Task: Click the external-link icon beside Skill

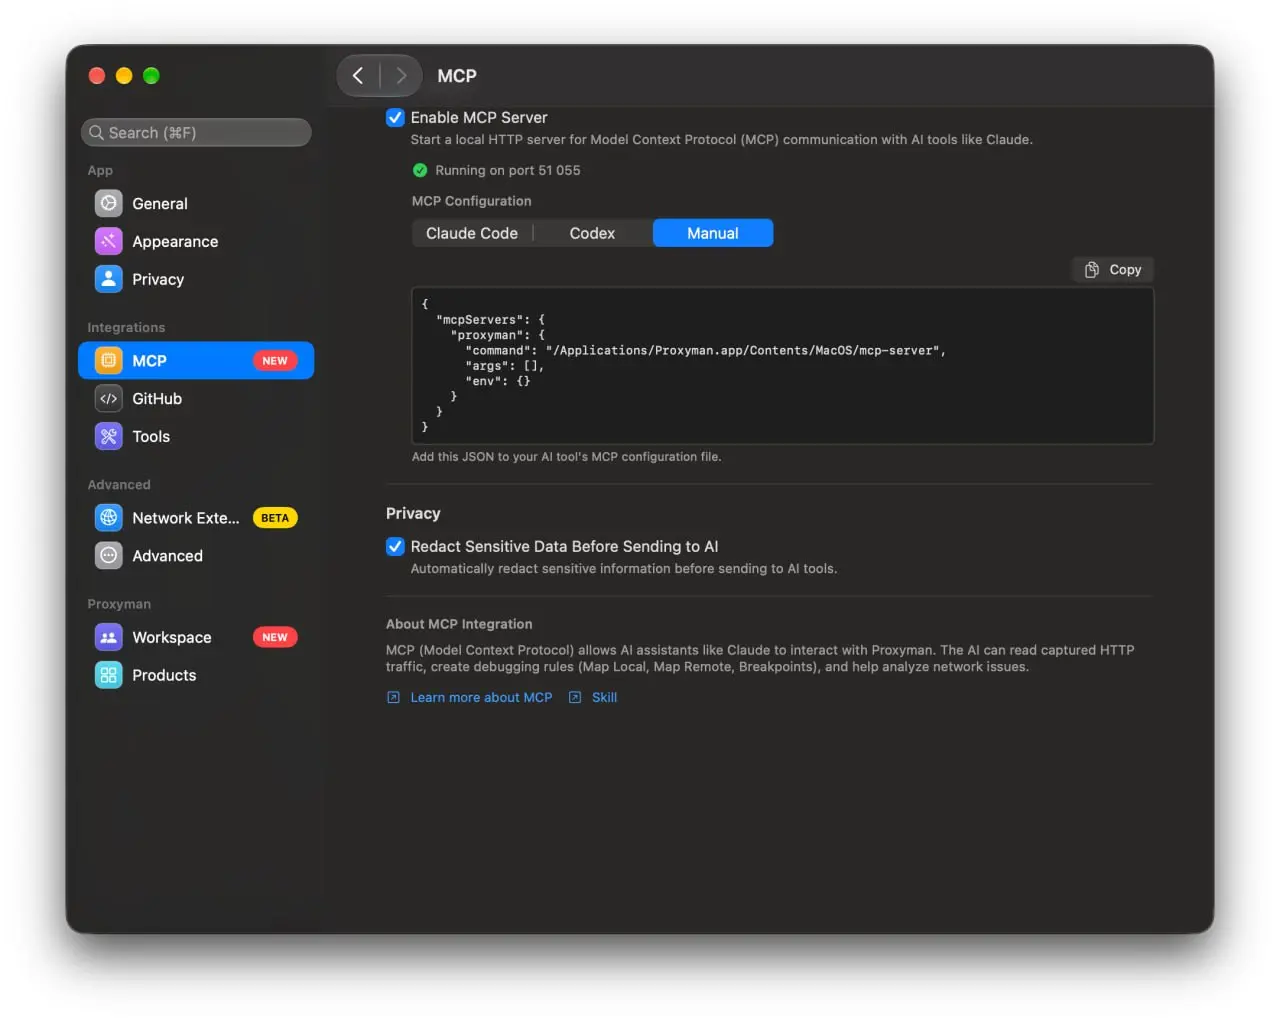Action: [x=575, y=698]
